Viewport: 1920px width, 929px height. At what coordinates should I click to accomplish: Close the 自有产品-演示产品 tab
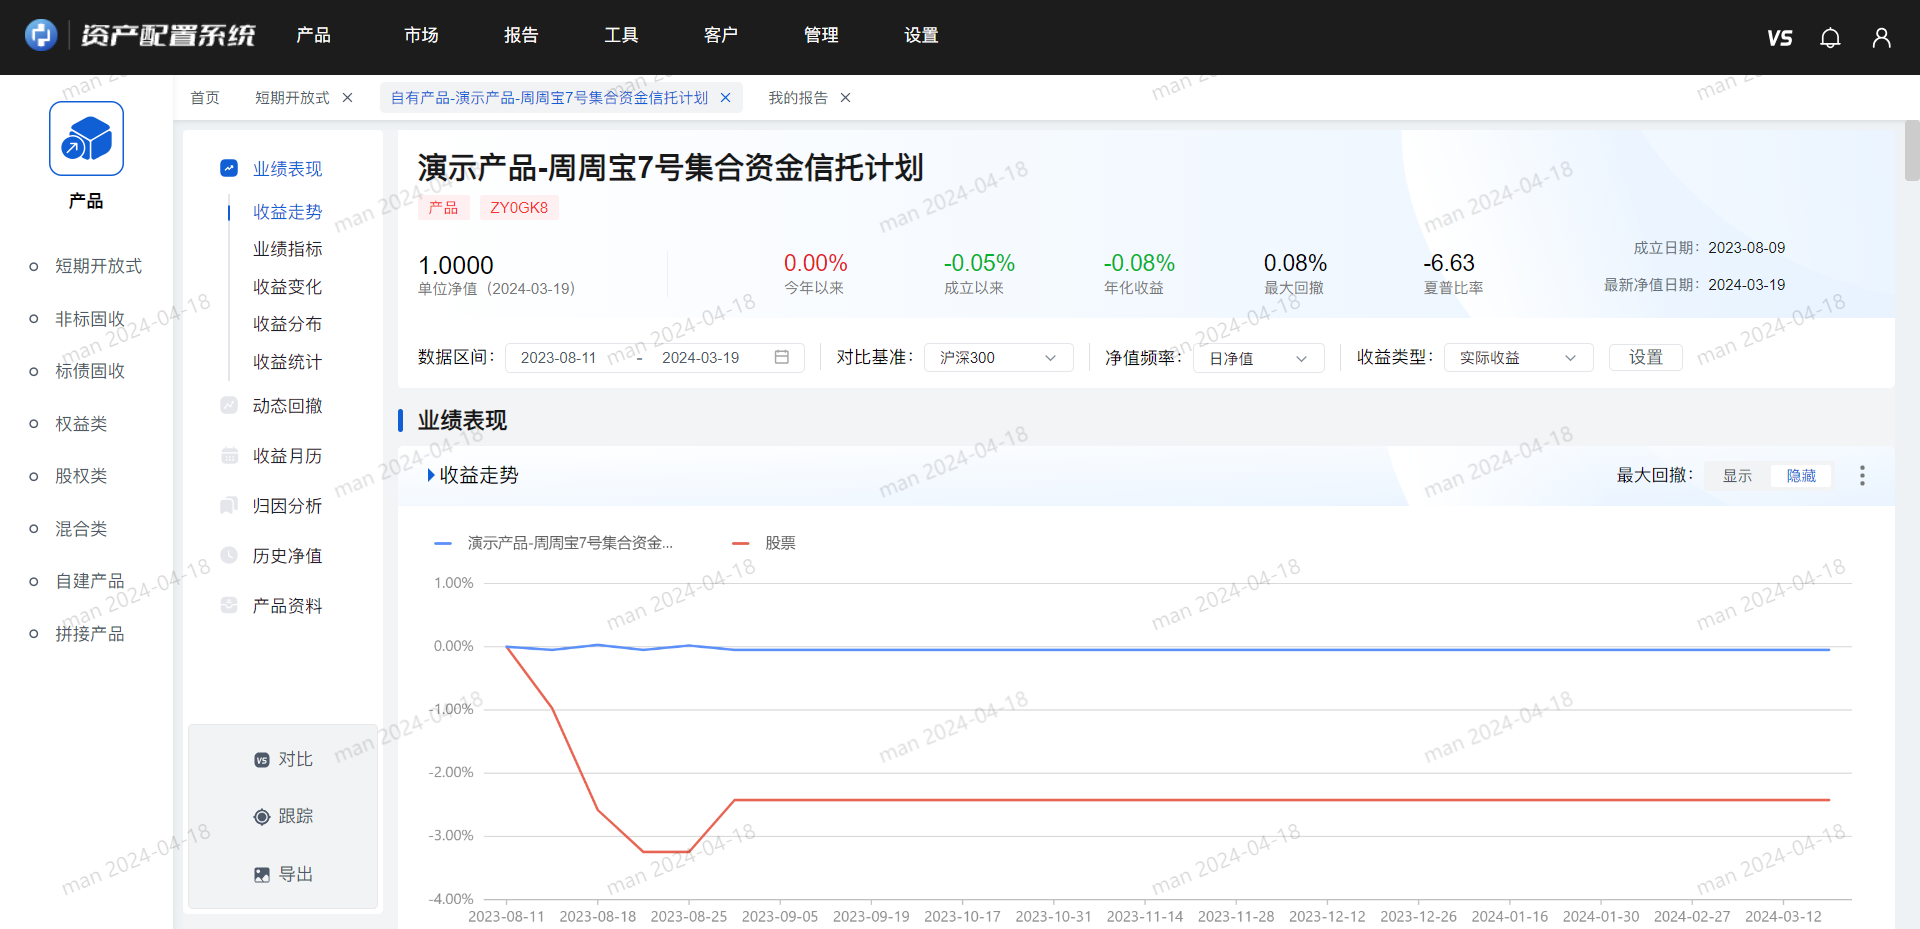point(725,98)
